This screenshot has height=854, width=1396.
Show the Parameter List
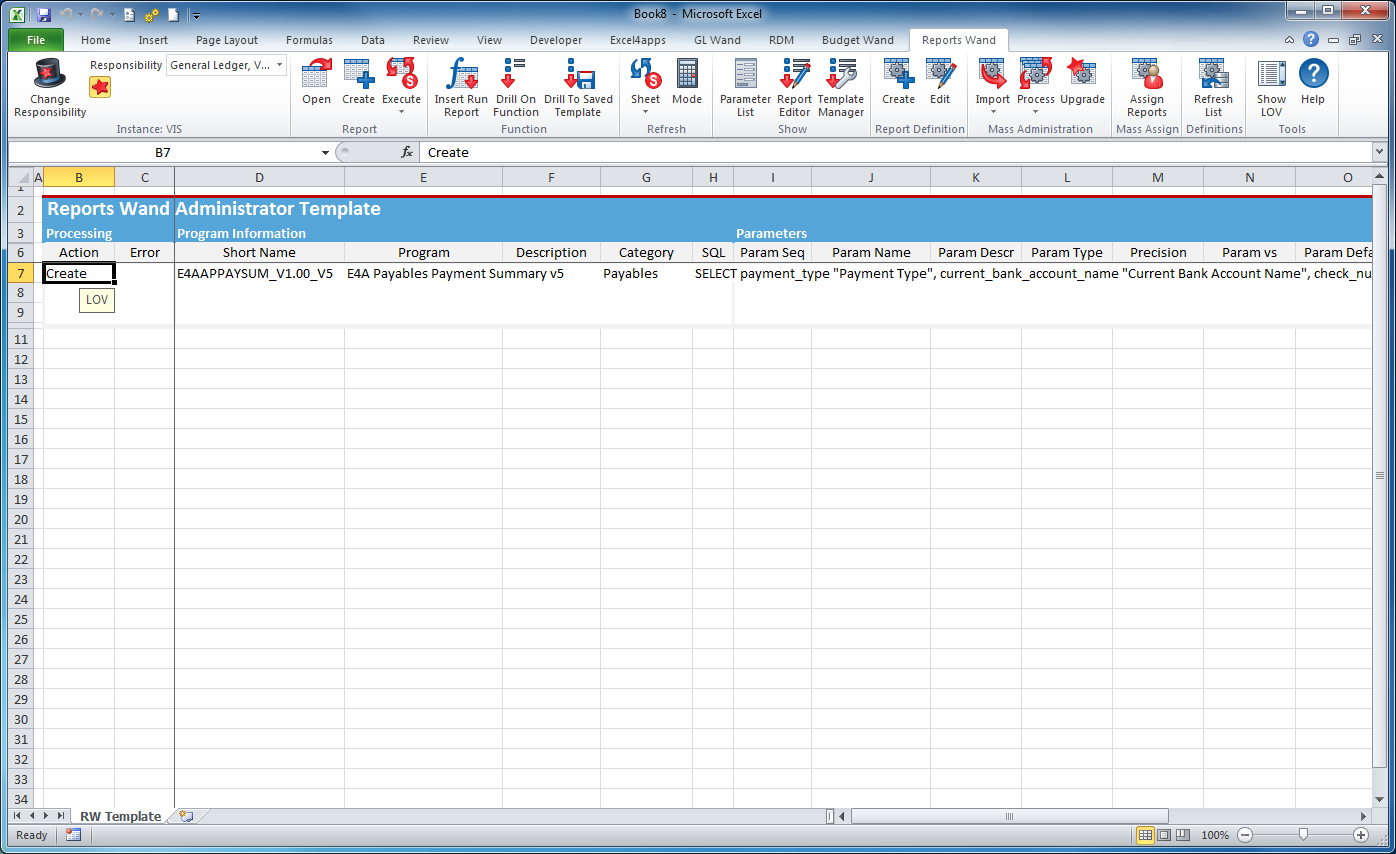click(x=745, y=88)
